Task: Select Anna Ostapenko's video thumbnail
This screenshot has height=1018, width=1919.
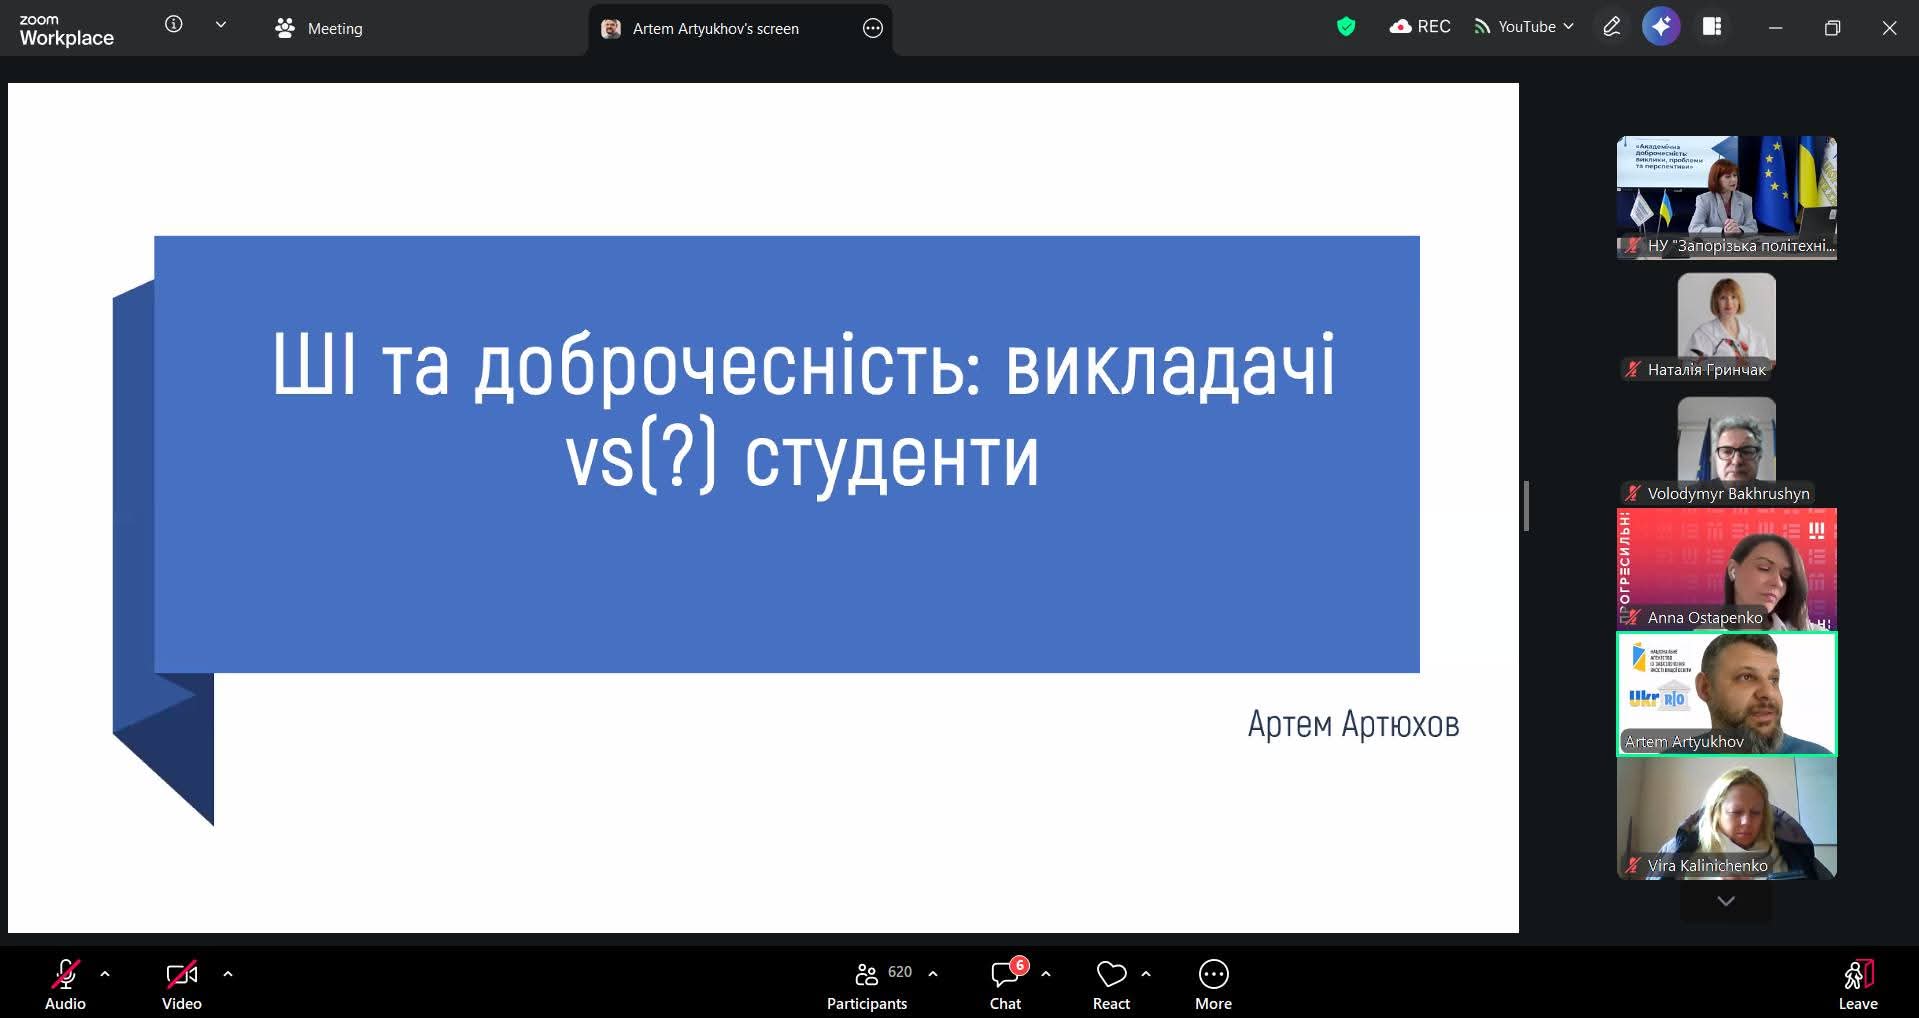Action: [1726, 569]
